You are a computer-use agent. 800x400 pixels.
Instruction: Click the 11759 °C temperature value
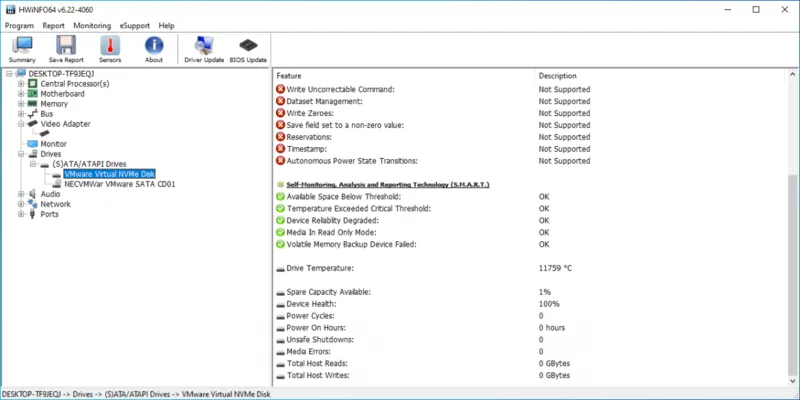(555, 268)
